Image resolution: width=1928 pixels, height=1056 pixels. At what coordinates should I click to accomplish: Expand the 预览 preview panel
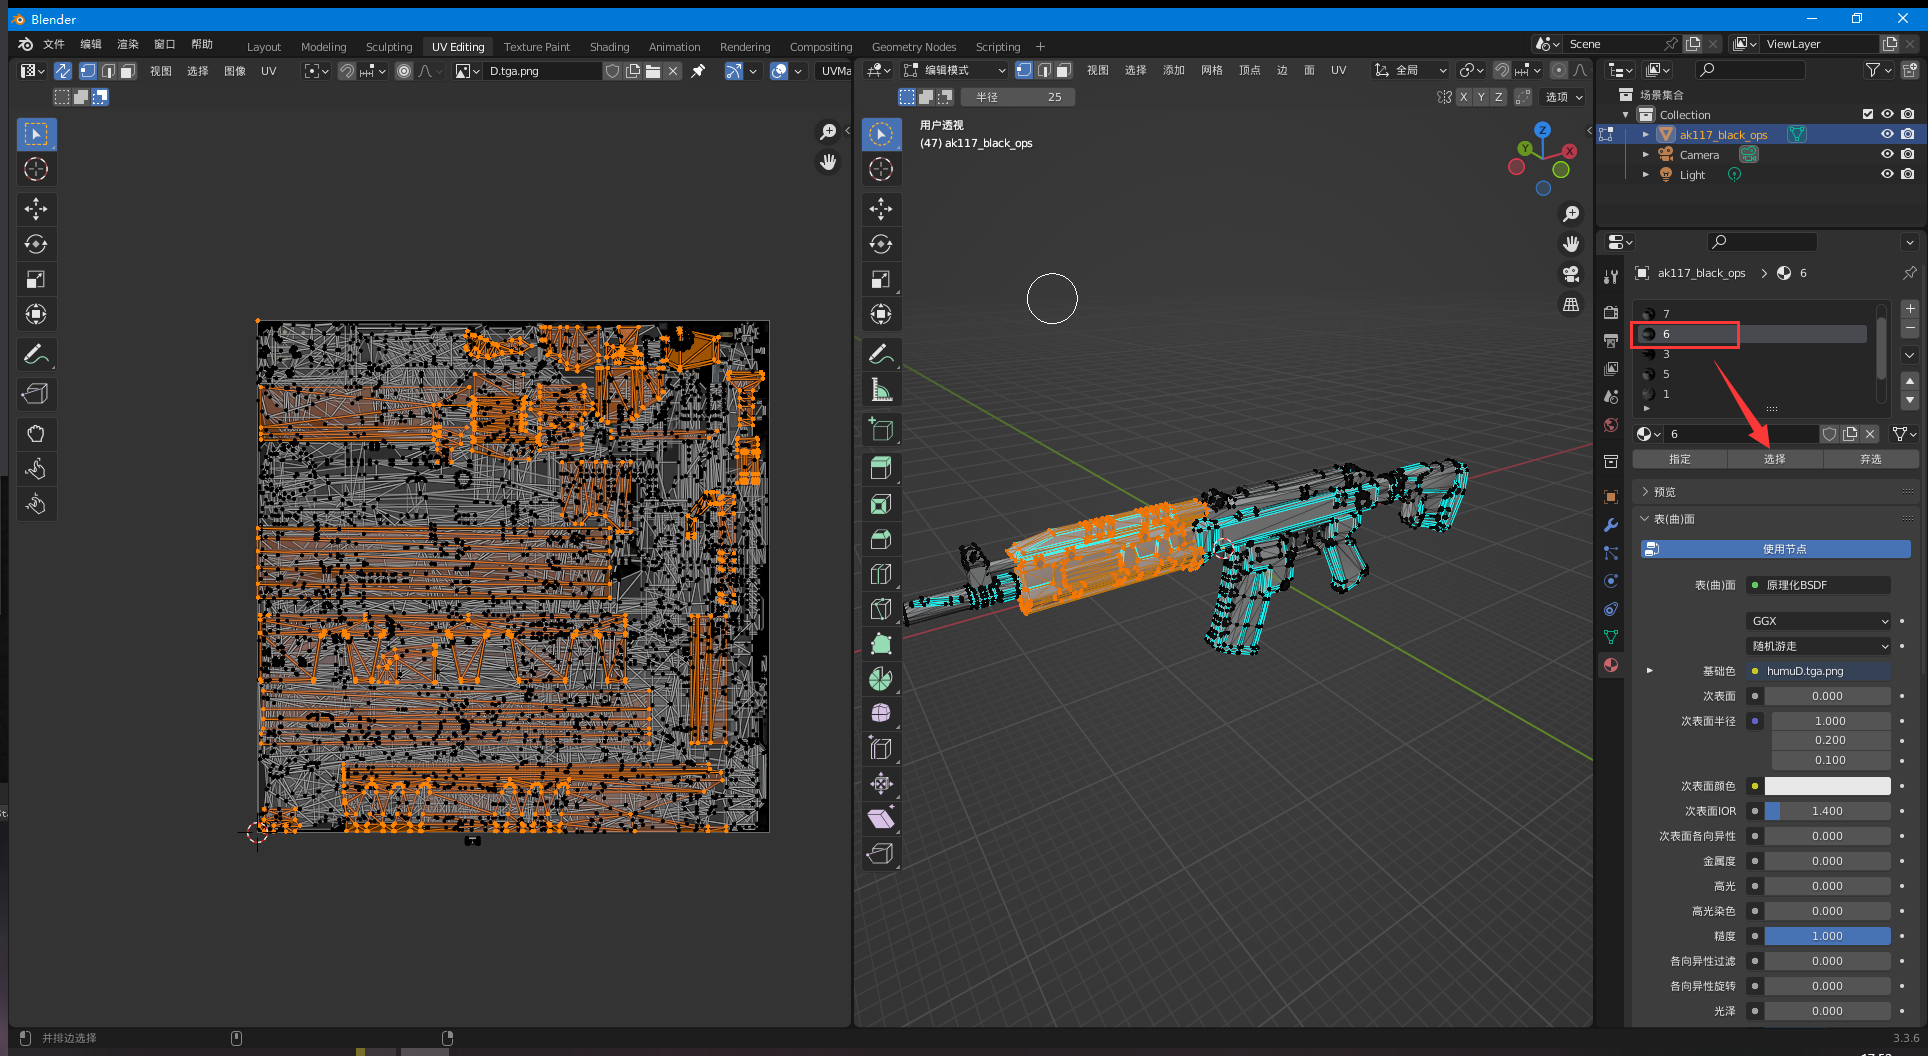click(x=1664, y=492)
